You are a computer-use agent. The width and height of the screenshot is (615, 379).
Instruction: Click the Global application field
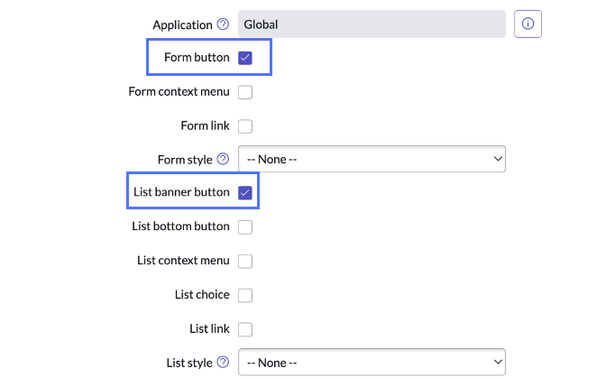click(x=372, y=24)
